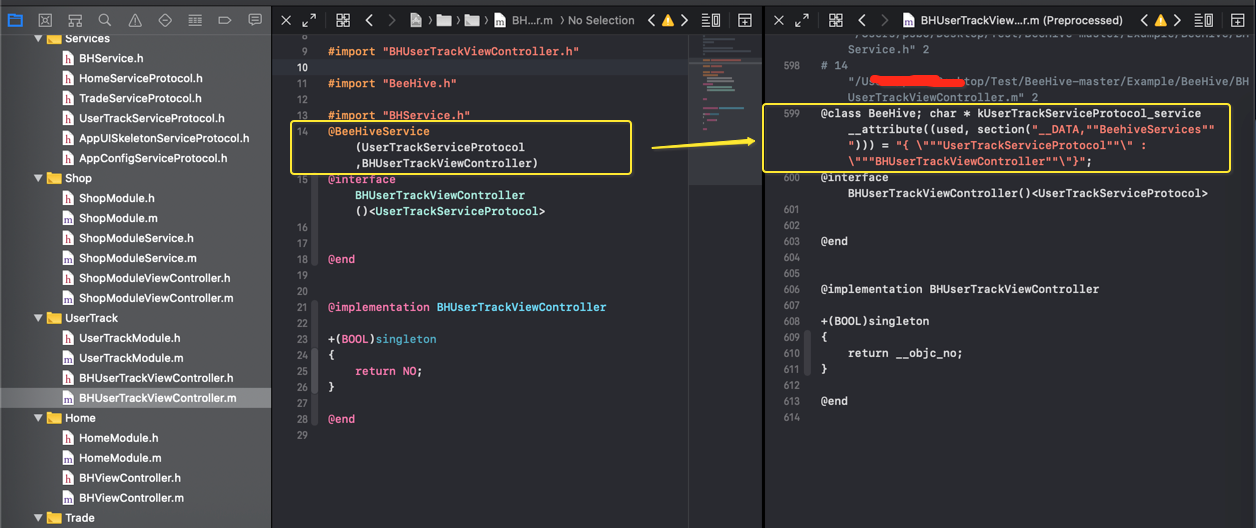Click the warning icon in left editor bar

[x=667, y=20]
